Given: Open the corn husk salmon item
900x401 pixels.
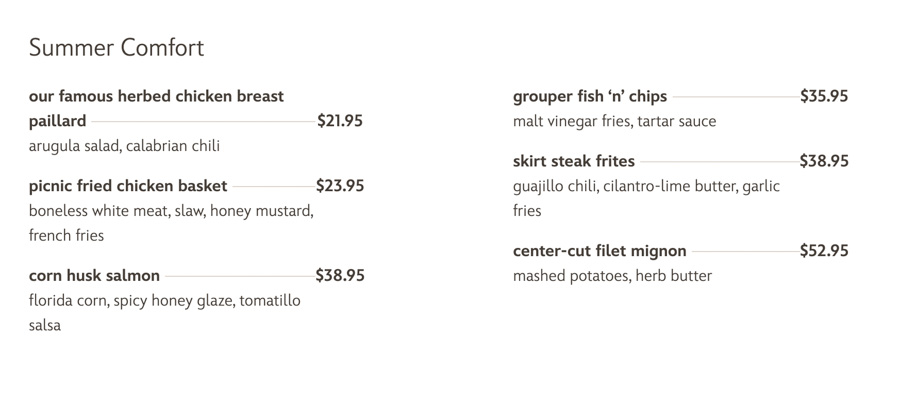Looking at the screenshot, I should [94, 276].
